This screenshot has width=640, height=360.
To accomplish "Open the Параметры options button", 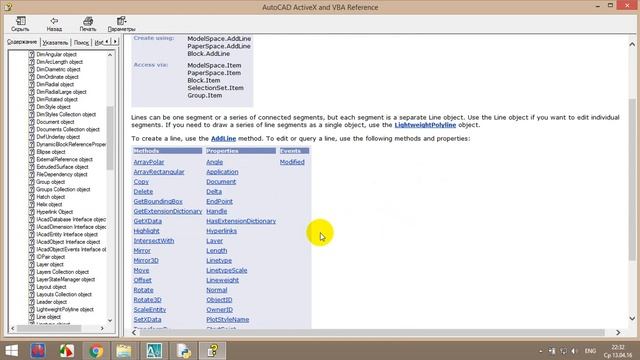I will pos(121,24).
